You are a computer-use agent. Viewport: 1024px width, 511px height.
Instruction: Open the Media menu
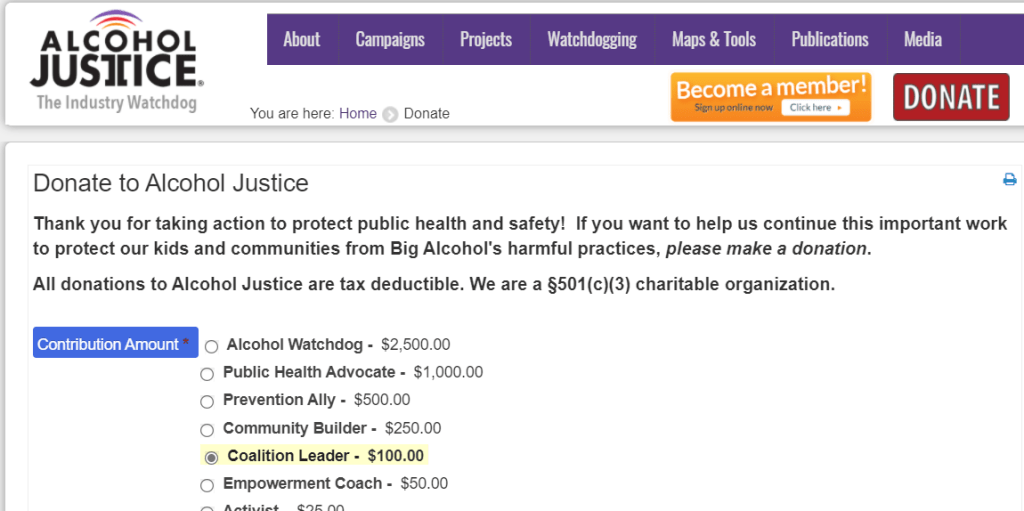coord(923,40)
